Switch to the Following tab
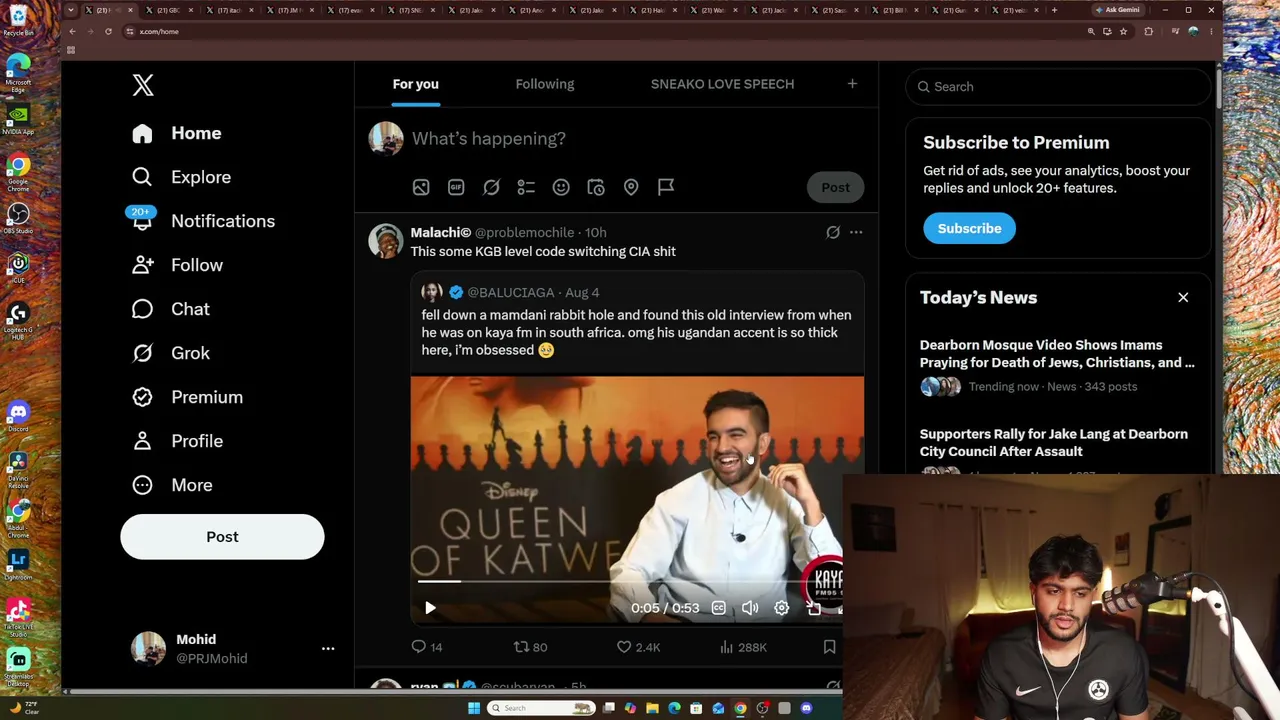1280x720 pixels. point(545,84)
